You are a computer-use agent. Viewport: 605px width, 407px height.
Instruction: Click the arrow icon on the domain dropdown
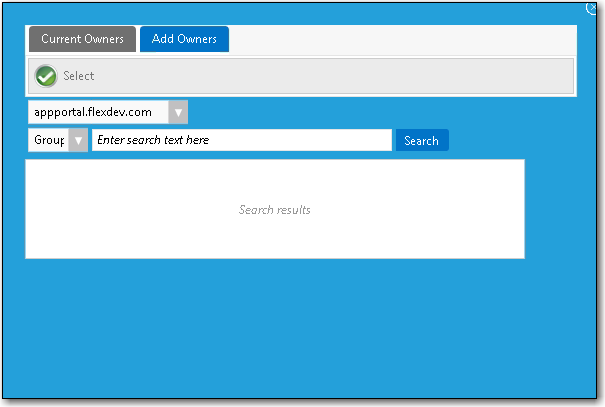178,113
